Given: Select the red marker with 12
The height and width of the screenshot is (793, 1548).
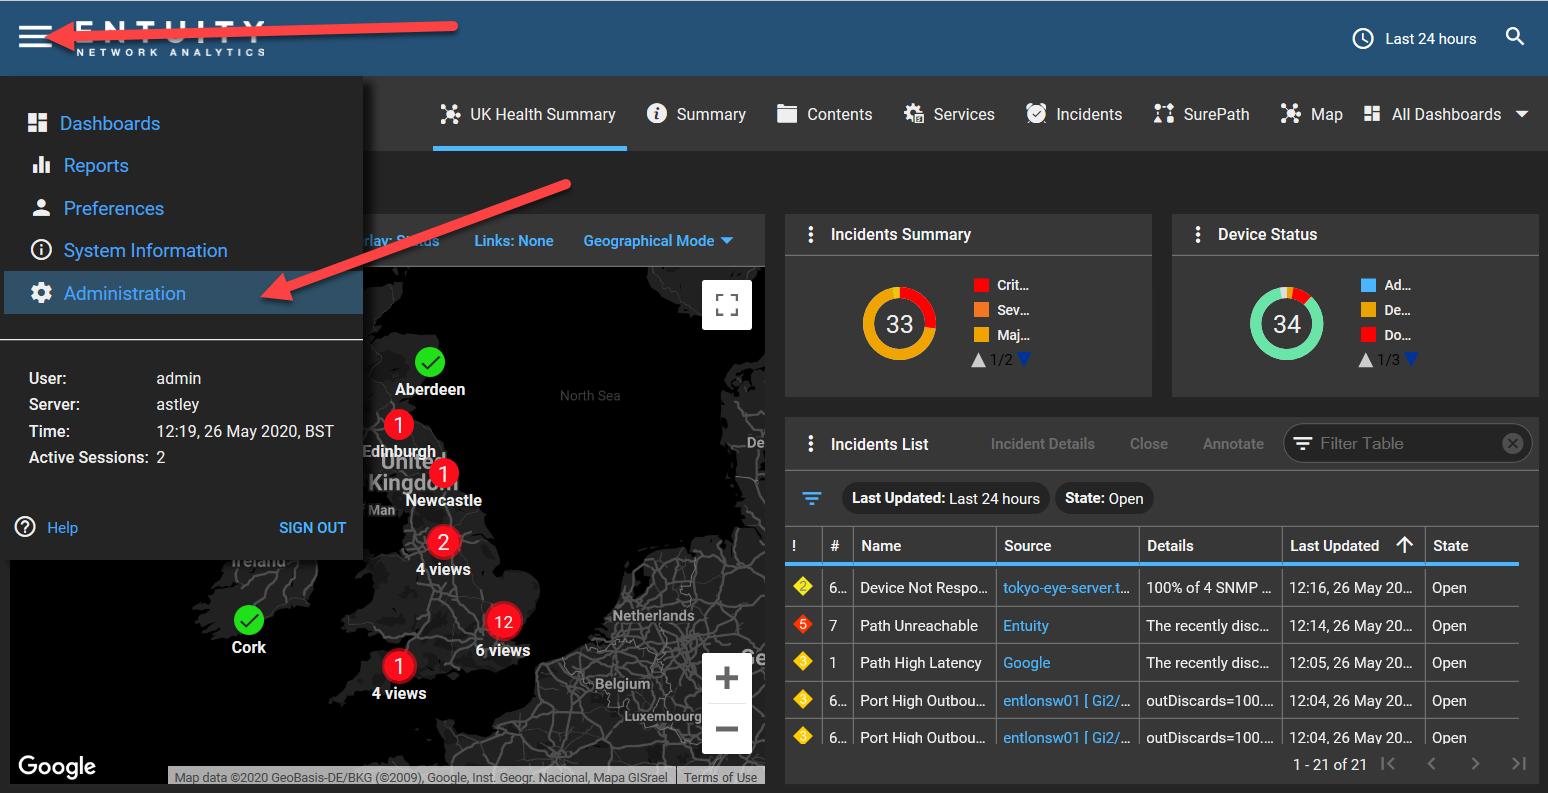Looking at the screenshot, I should click(503, 622).
